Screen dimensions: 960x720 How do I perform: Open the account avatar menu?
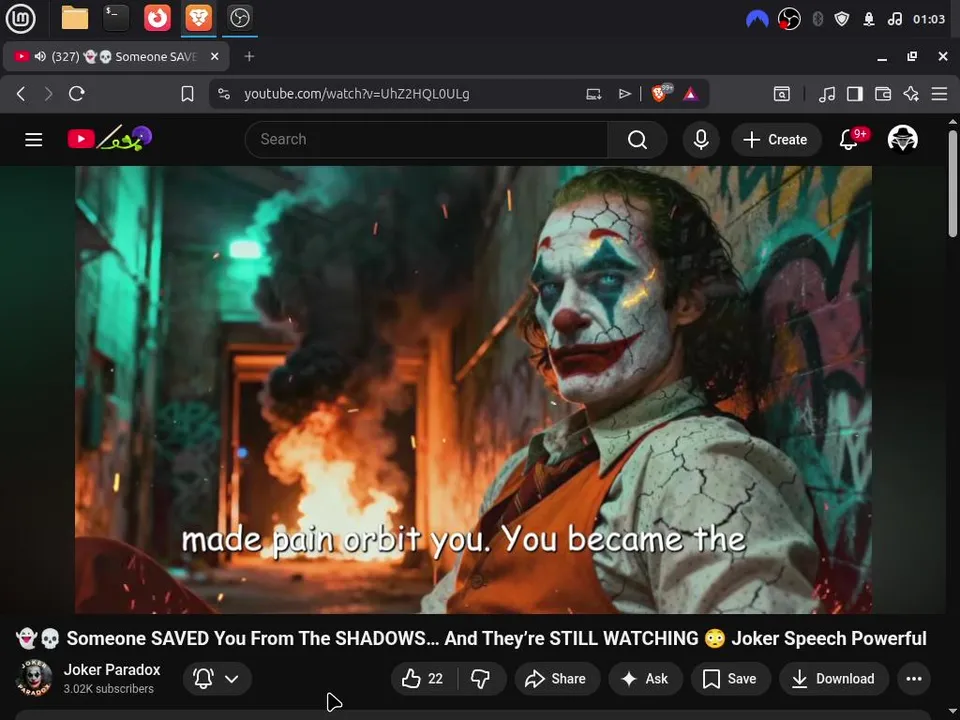pos(902,139)
